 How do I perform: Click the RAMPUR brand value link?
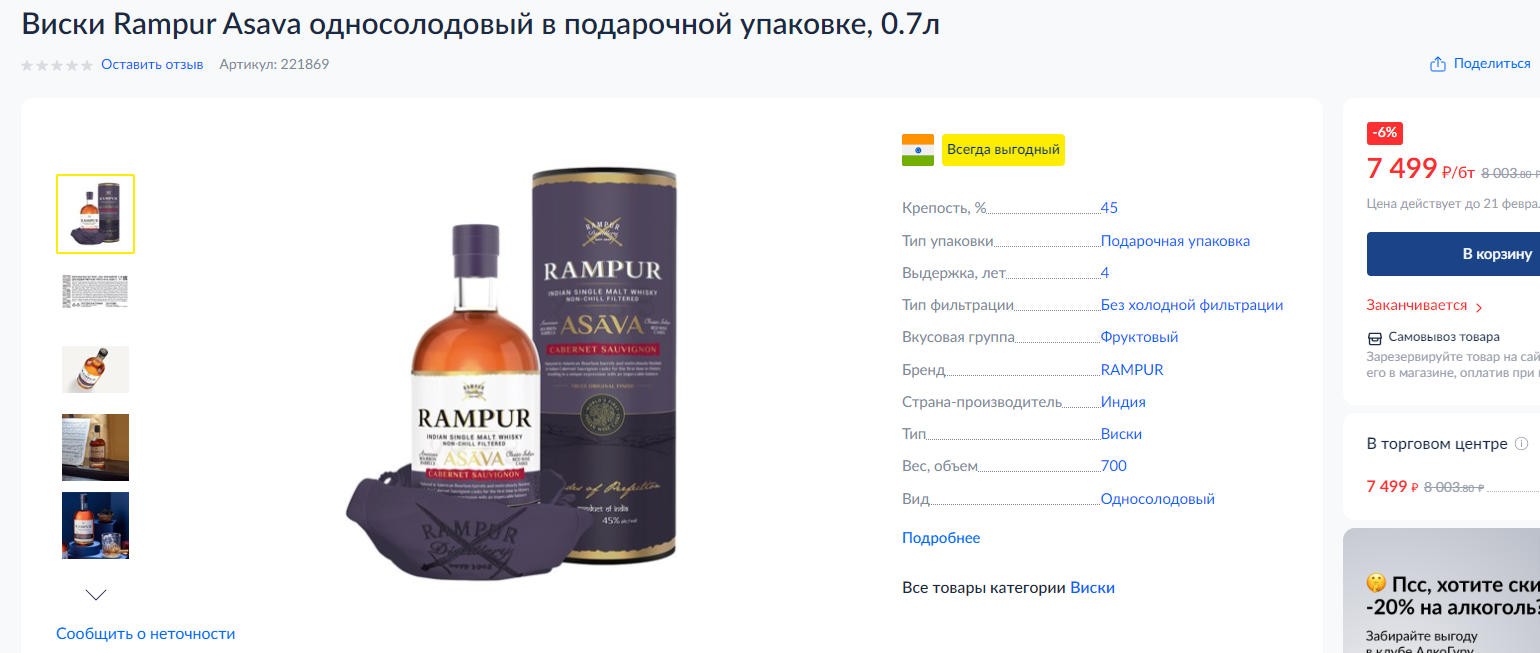coord(1132,370)
